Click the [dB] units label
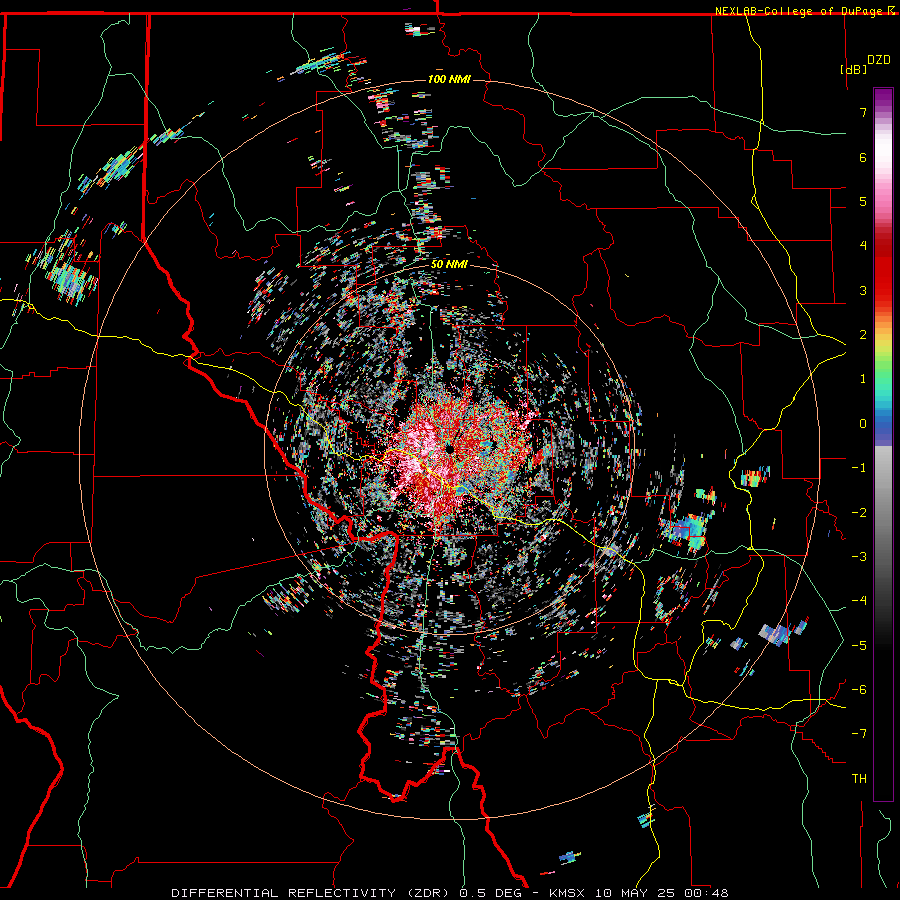Image resolution: width=900 pixels, height=900 pixels. (853, 69)
